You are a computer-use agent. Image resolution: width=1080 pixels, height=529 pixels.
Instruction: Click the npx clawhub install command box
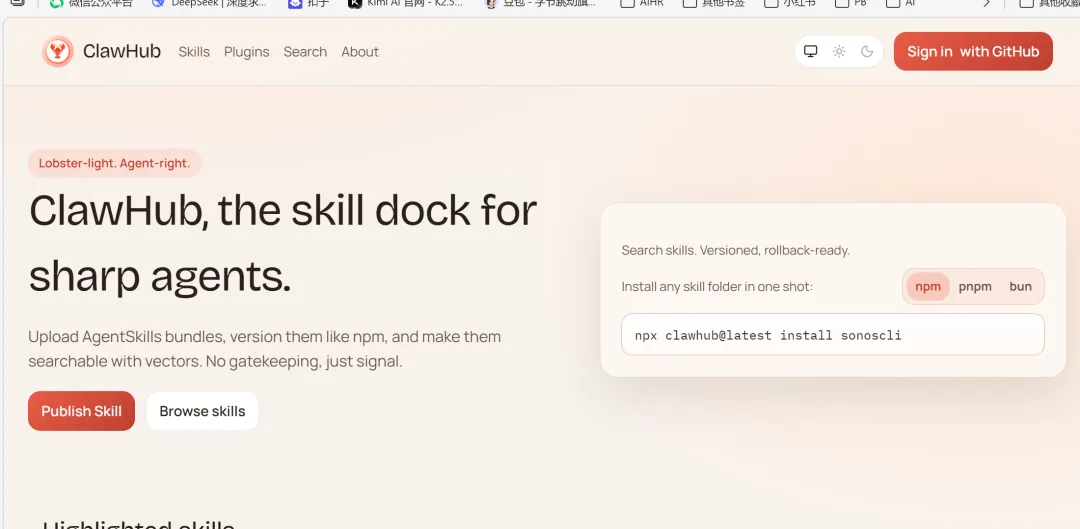coord(833,335)
